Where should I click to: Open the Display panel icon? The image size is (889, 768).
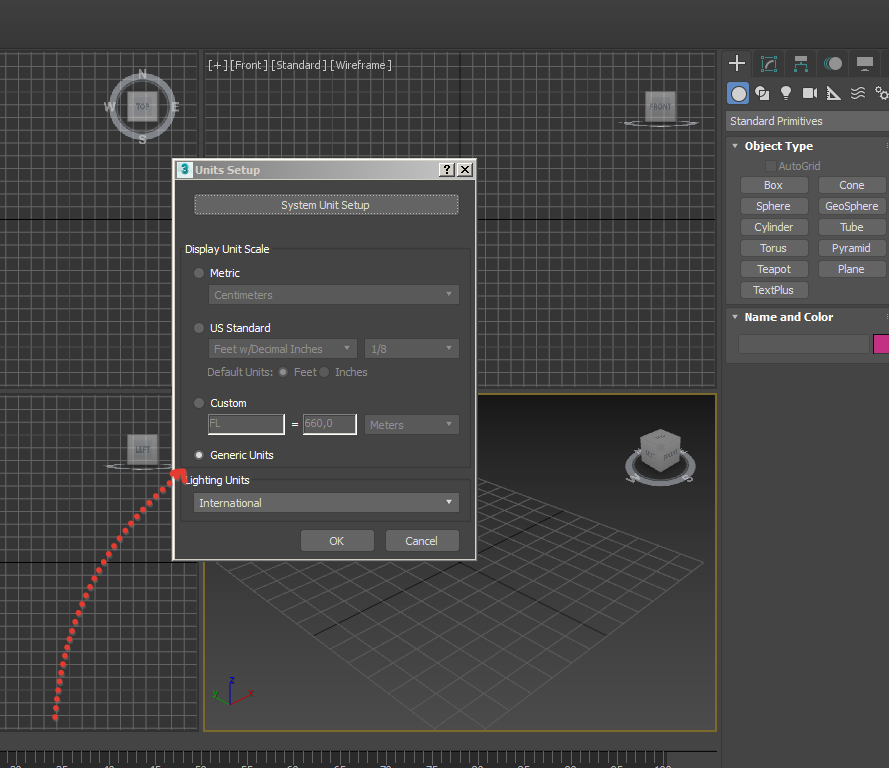865,63
